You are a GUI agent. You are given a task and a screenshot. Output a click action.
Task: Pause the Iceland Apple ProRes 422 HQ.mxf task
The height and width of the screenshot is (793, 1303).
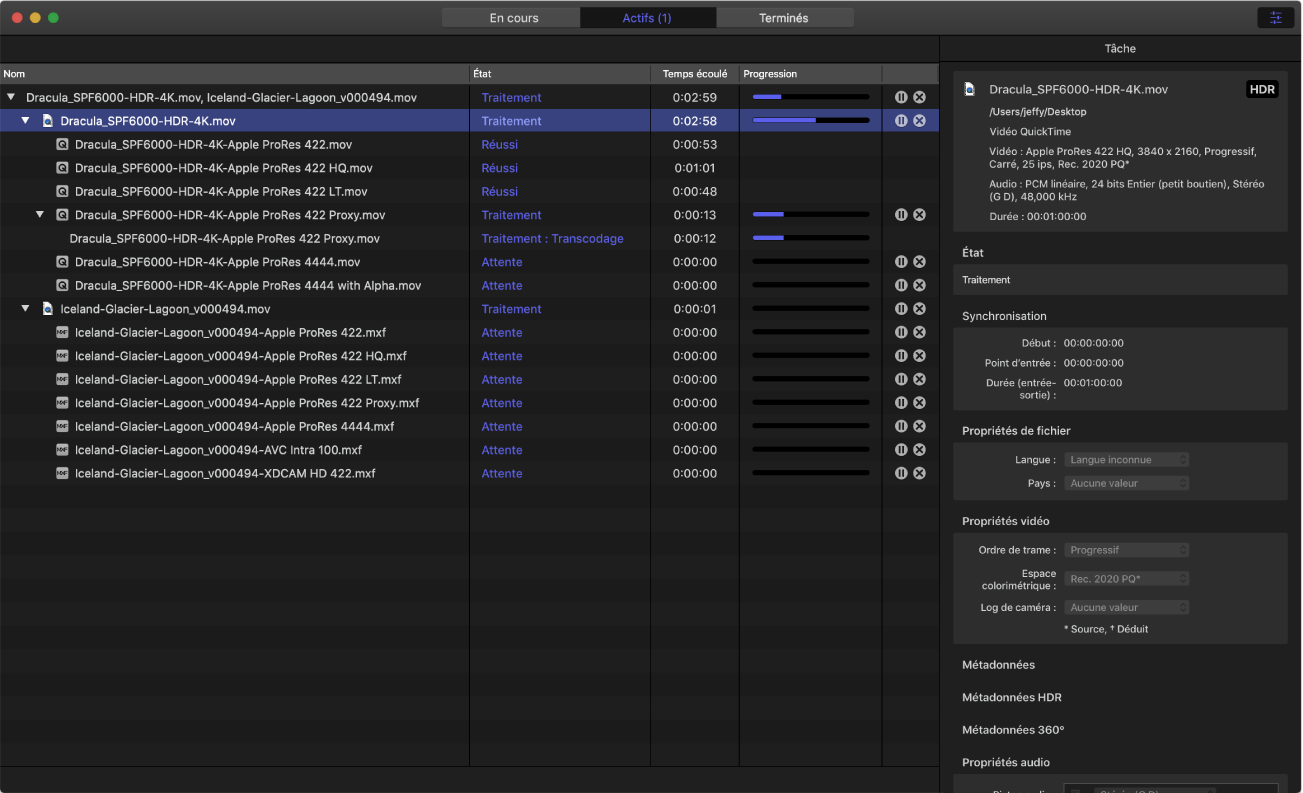point(901,356)
